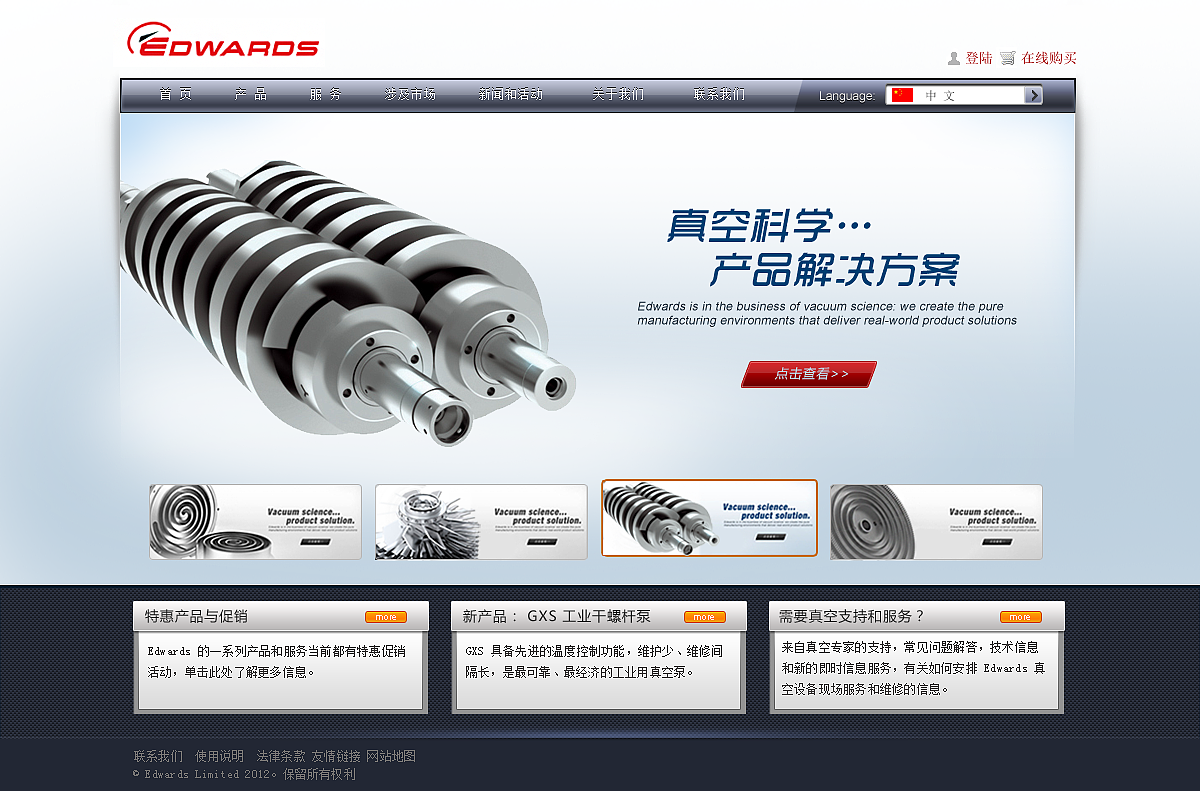The height and width of the screenshot is (791, 1200).
Task: Click the Edwards 的一系列产品 description text
Action: tap(277, 661)
